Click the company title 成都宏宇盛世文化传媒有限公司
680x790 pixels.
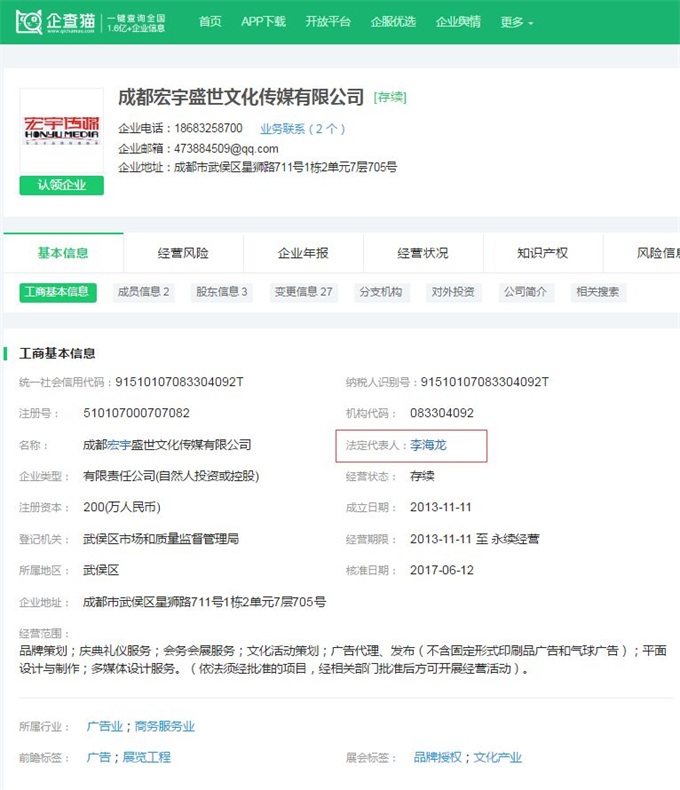pyautogui.click(x=241, y=97)
